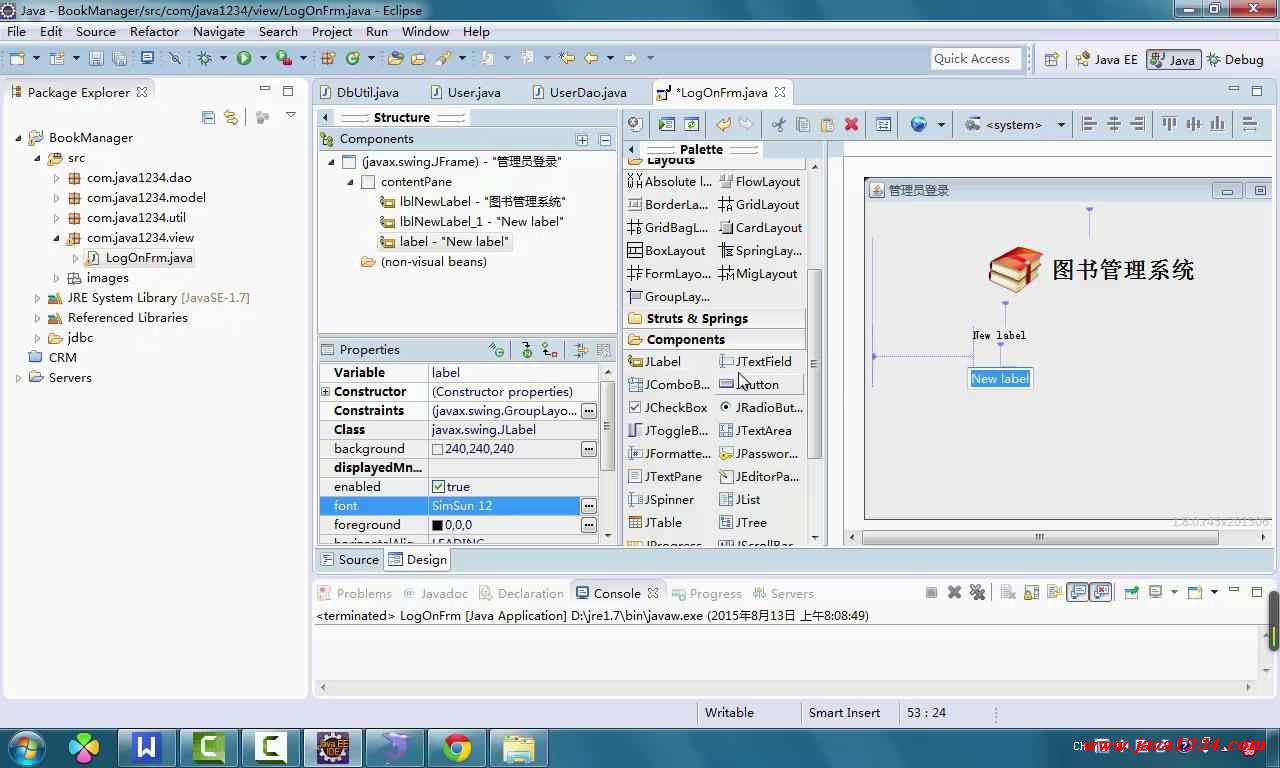Select the JSpinner palette component
Image resolution: width=1280 pixels, height=768 pixels.
click(661, 499)
